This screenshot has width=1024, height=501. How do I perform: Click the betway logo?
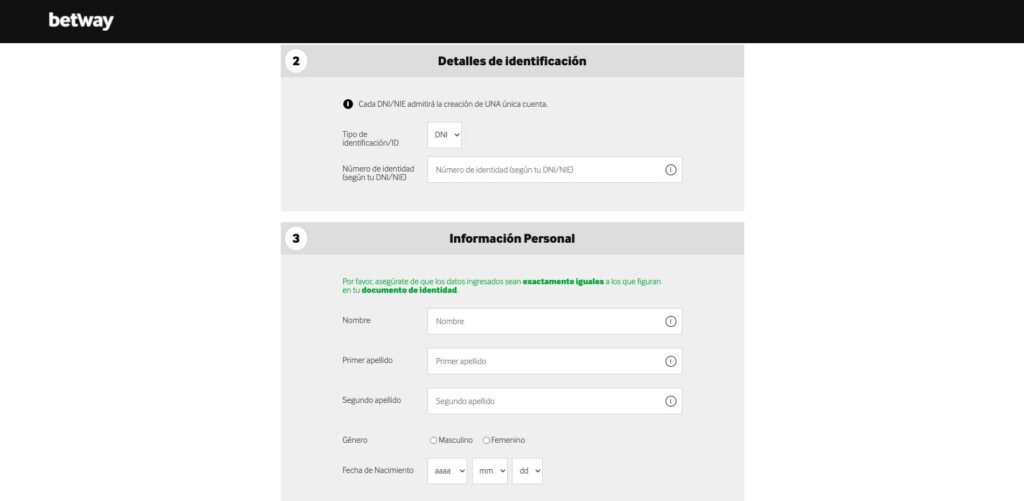click(81, 21)
